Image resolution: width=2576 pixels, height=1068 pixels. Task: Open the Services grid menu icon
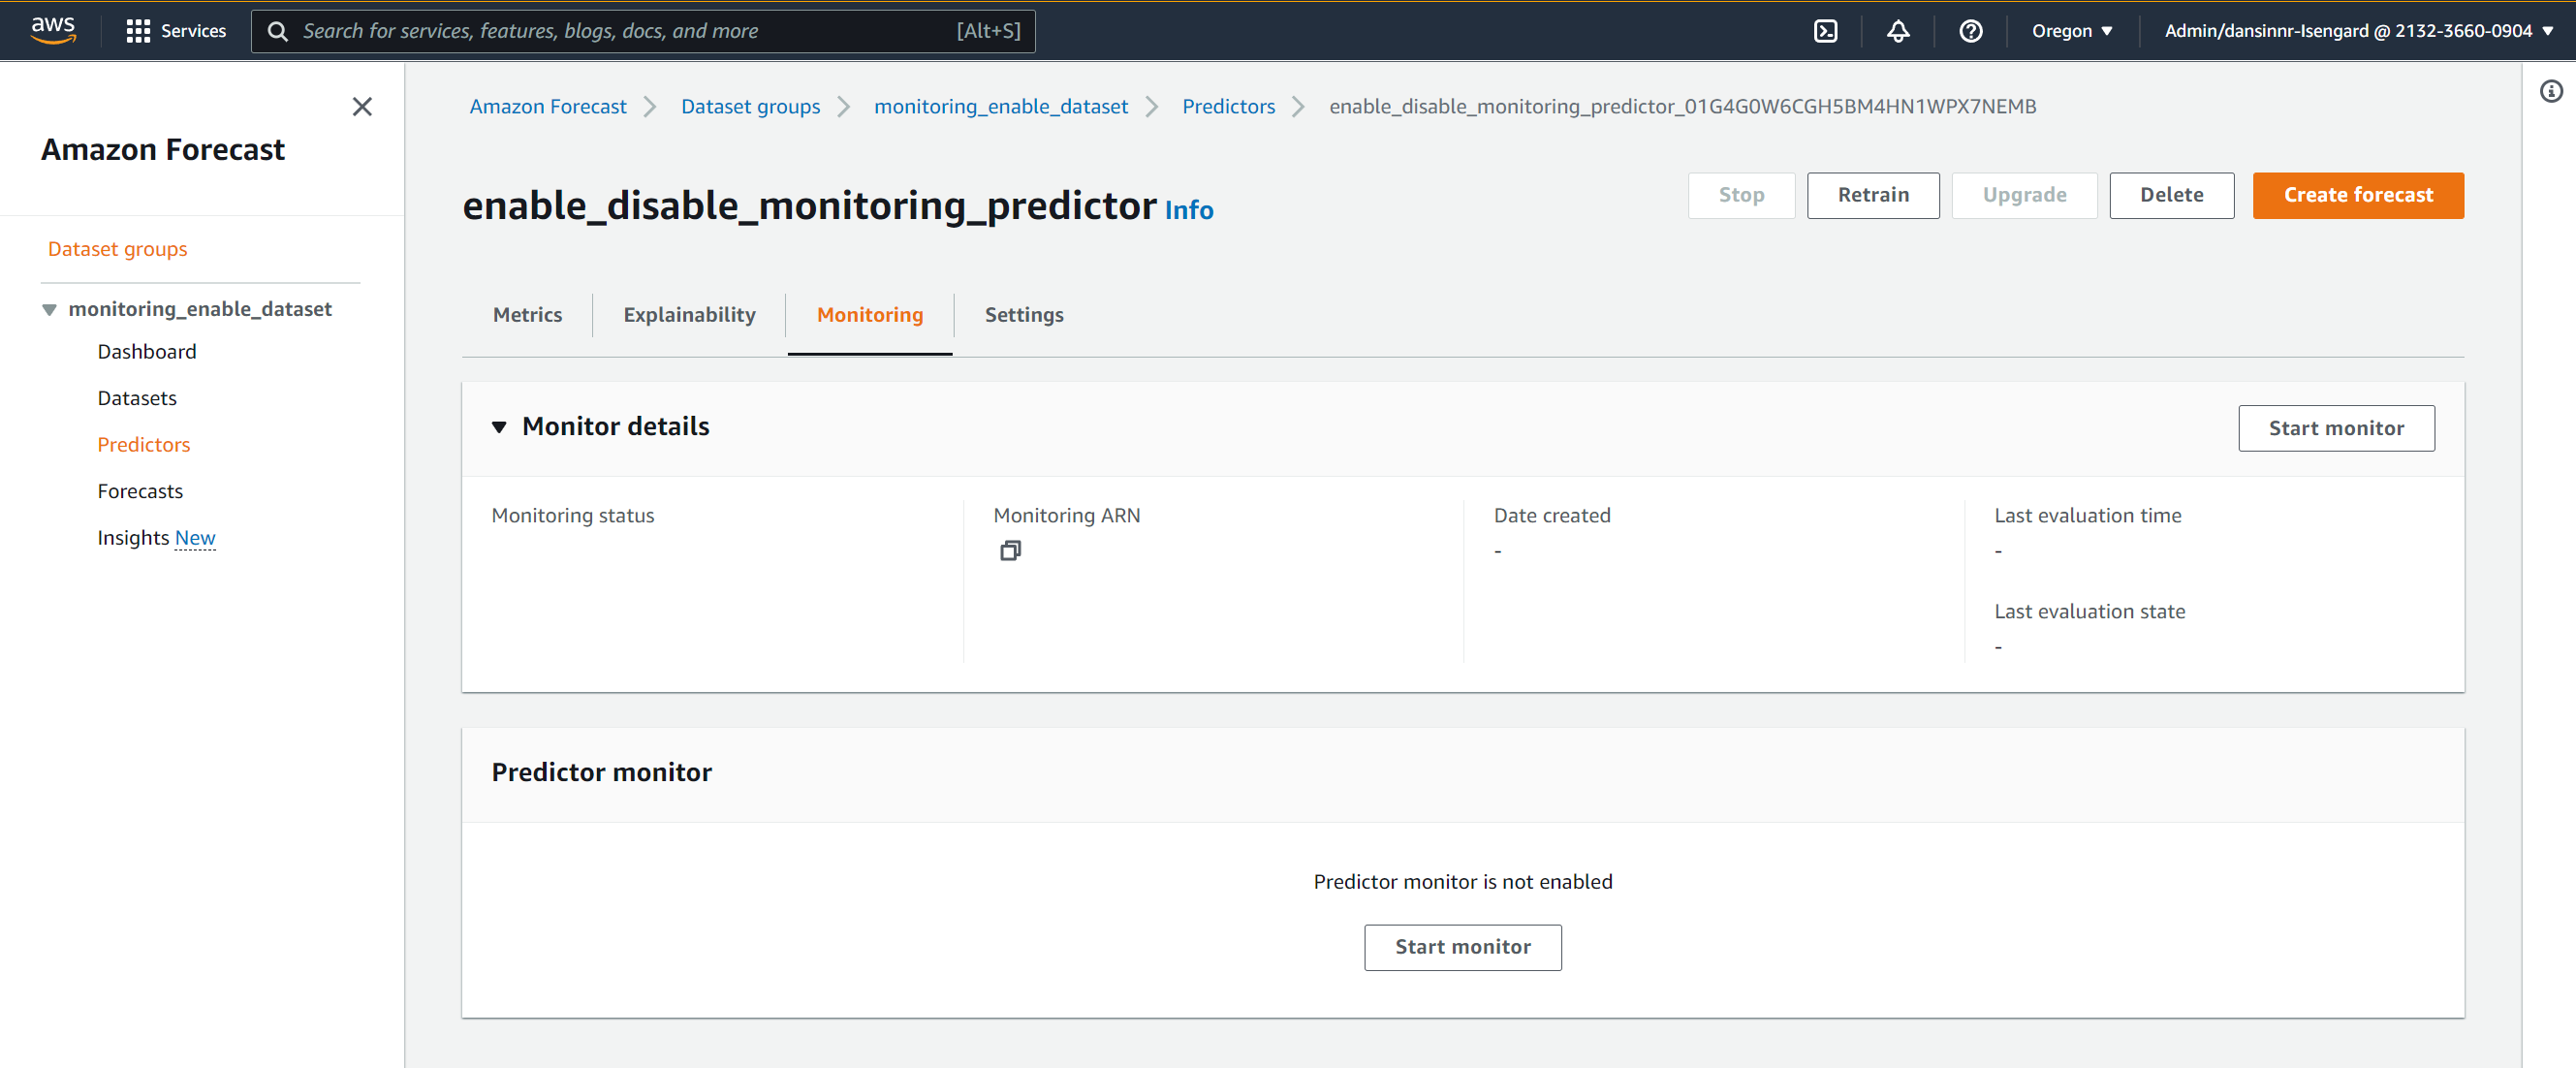pos(138,31)
